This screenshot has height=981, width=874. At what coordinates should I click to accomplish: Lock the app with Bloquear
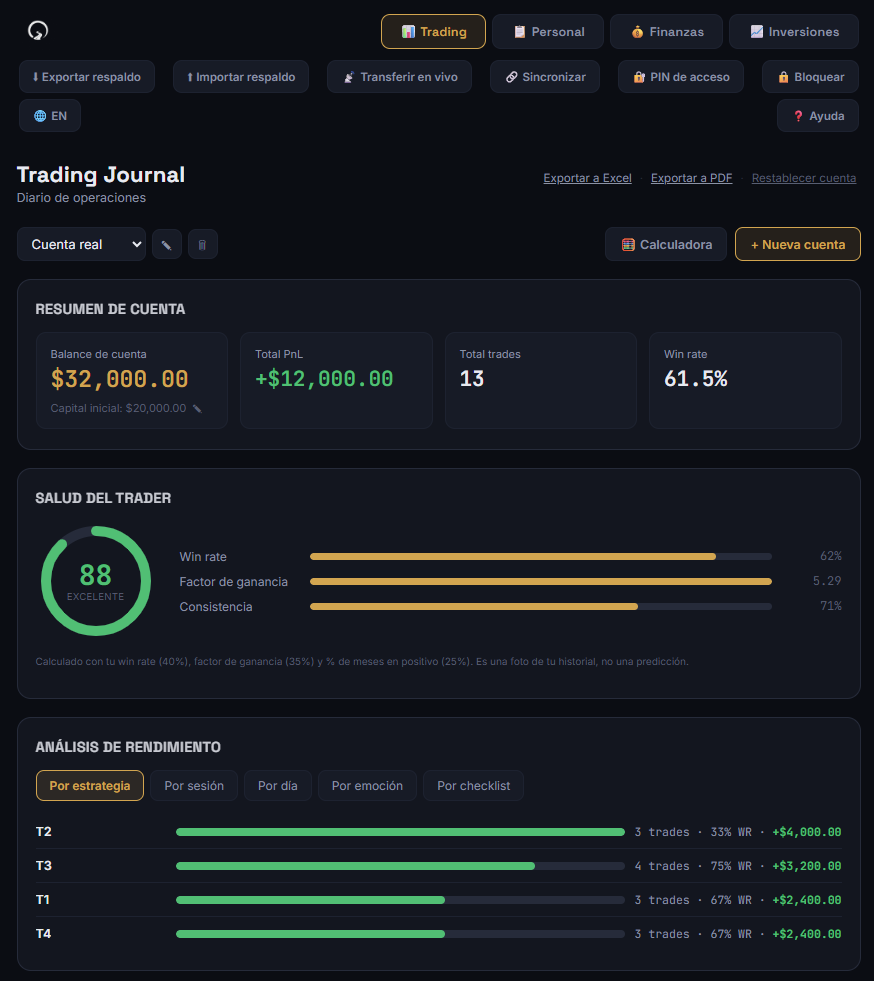tap(810, 77)
